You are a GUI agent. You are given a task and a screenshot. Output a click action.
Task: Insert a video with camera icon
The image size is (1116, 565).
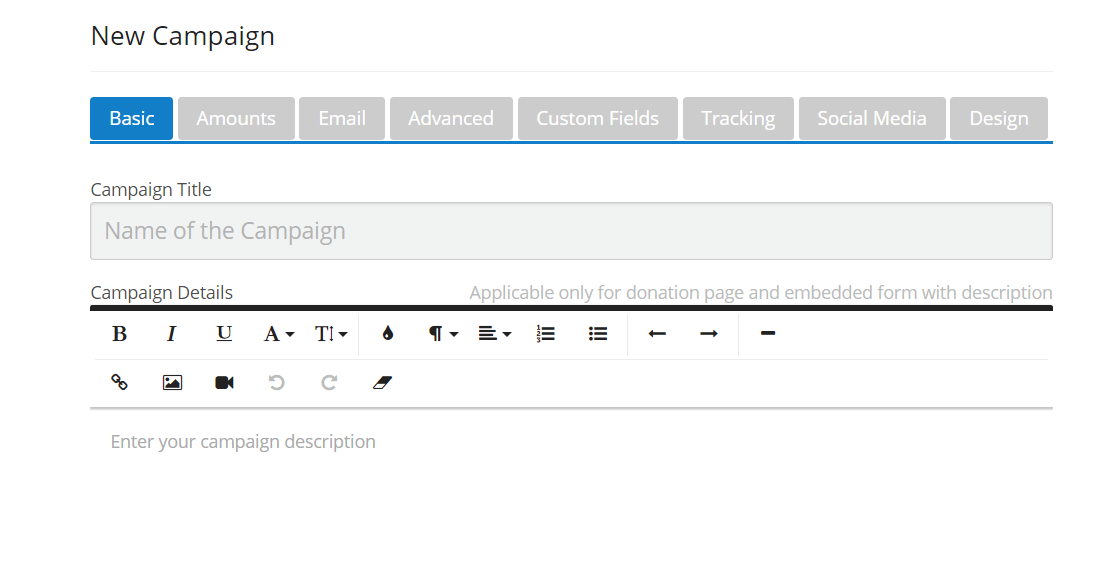[x=224, y=382]
